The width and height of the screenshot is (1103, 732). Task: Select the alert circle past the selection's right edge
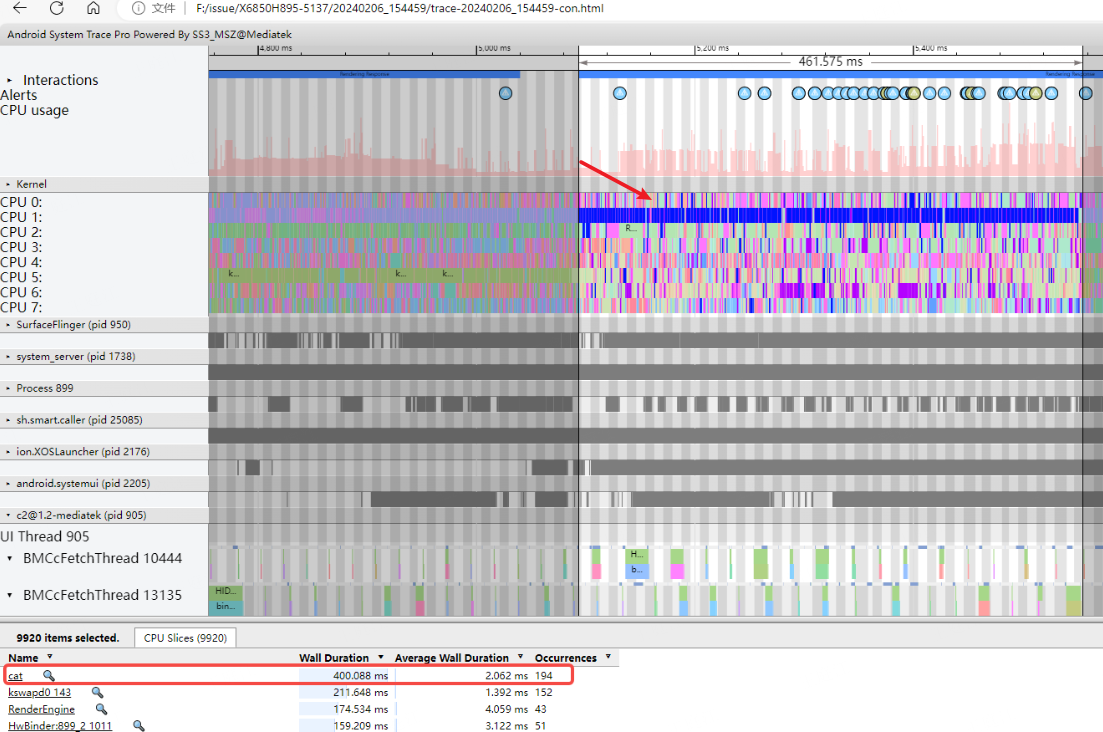(1086, 93)
